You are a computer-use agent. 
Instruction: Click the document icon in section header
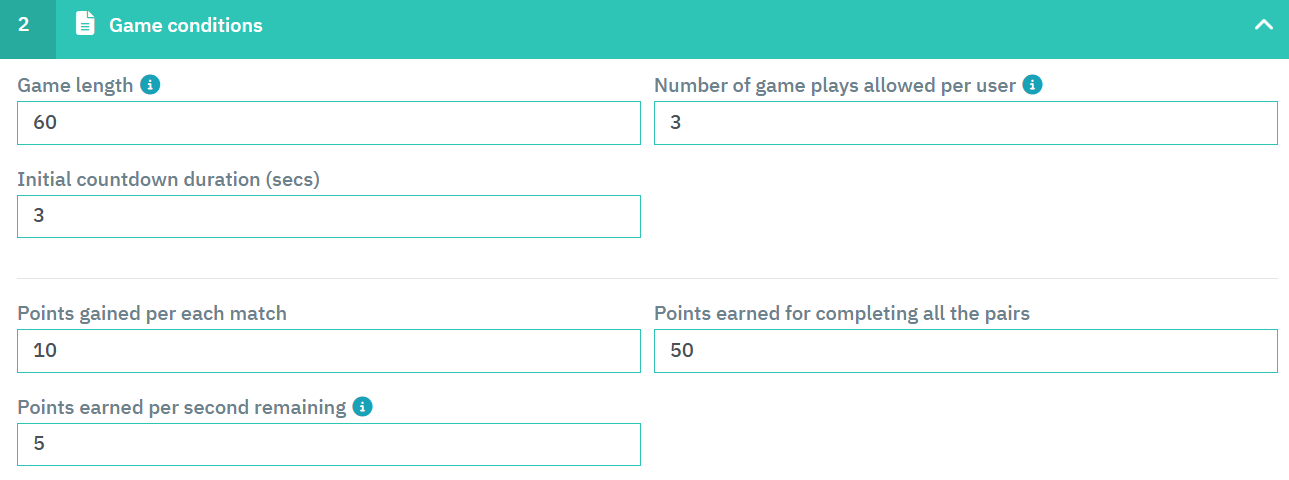coord(86,25)
